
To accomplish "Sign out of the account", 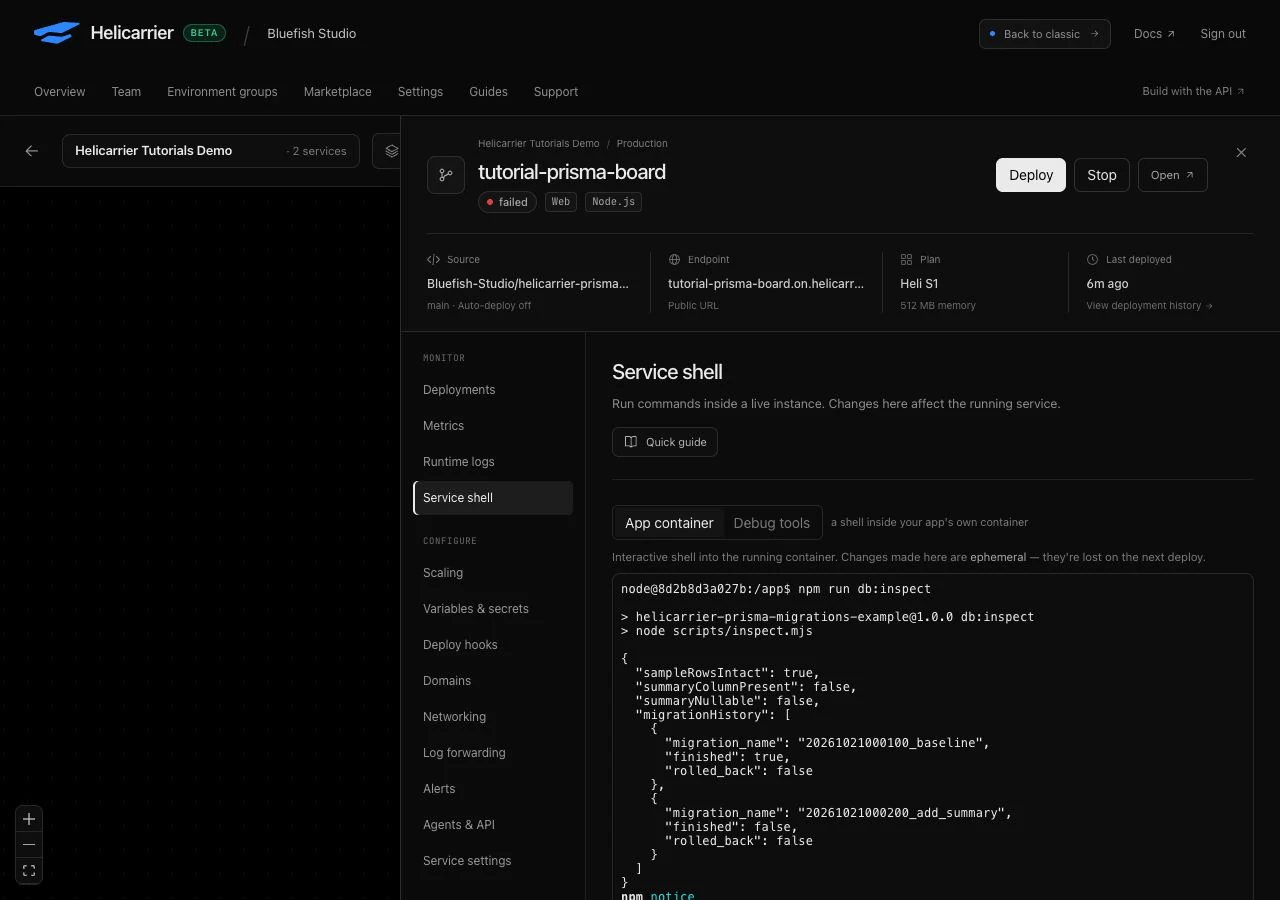I will 1223,34.
